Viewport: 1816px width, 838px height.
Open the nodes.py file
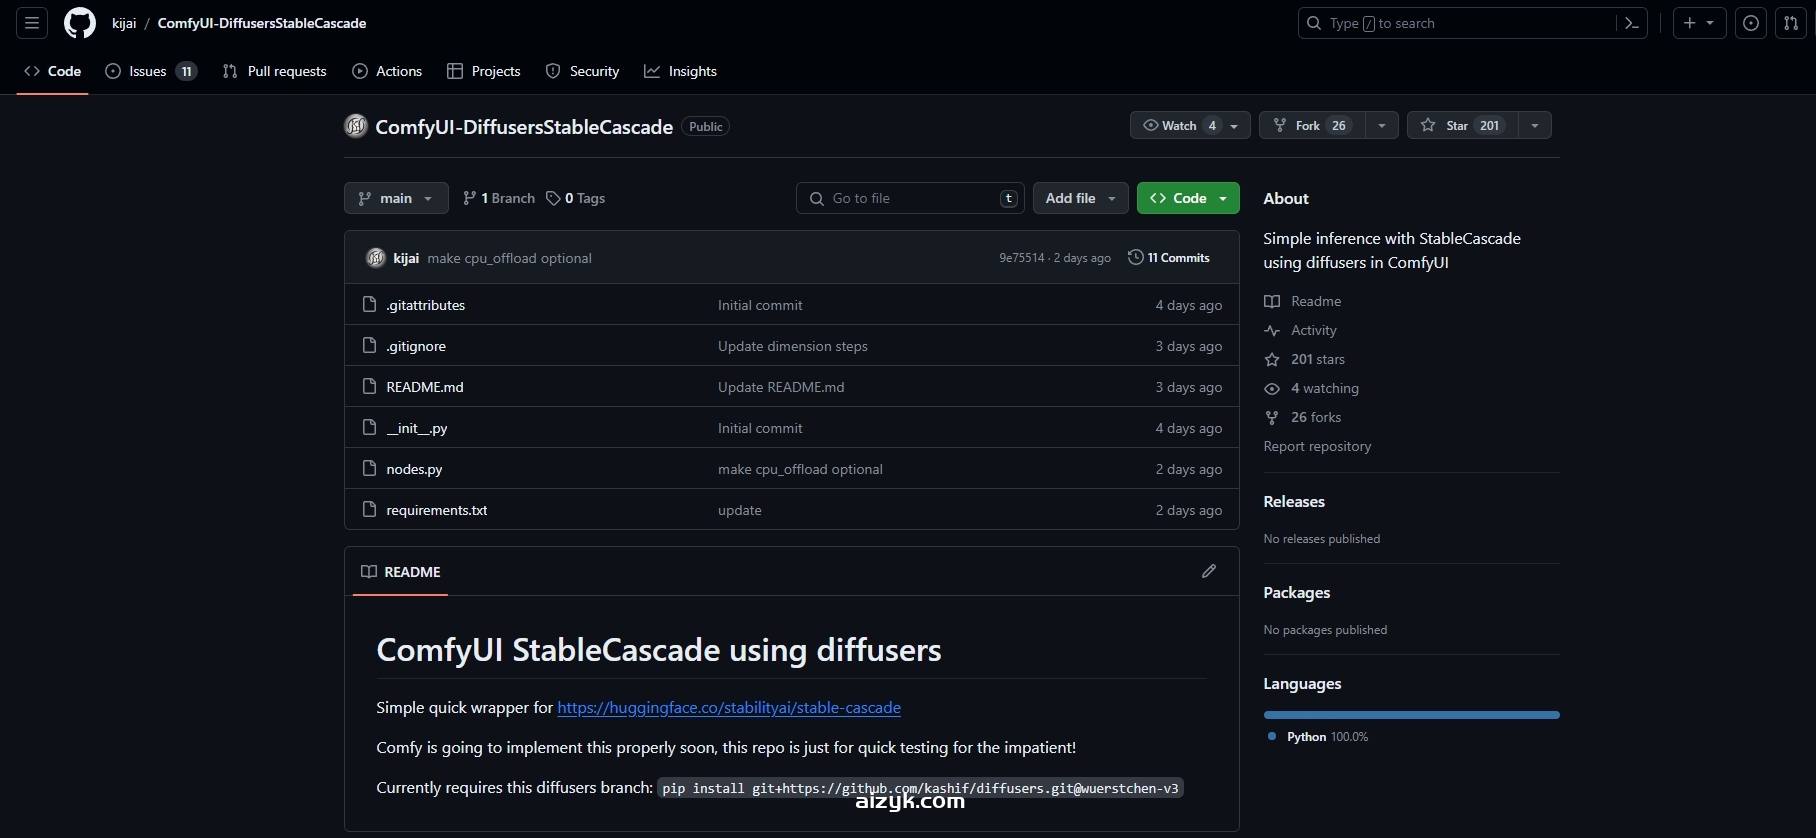(414, 469)
